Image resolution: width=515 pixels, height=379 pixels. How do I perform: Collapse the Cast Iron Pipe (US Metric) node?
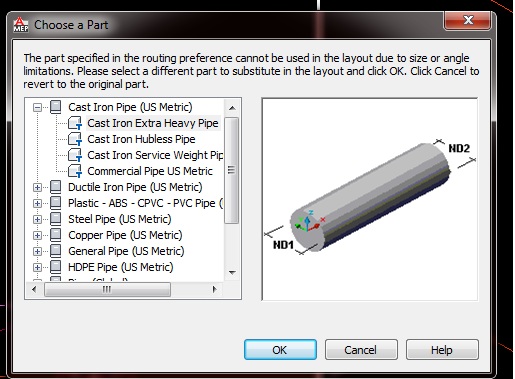pyautogui.click(x=37, y=107)
